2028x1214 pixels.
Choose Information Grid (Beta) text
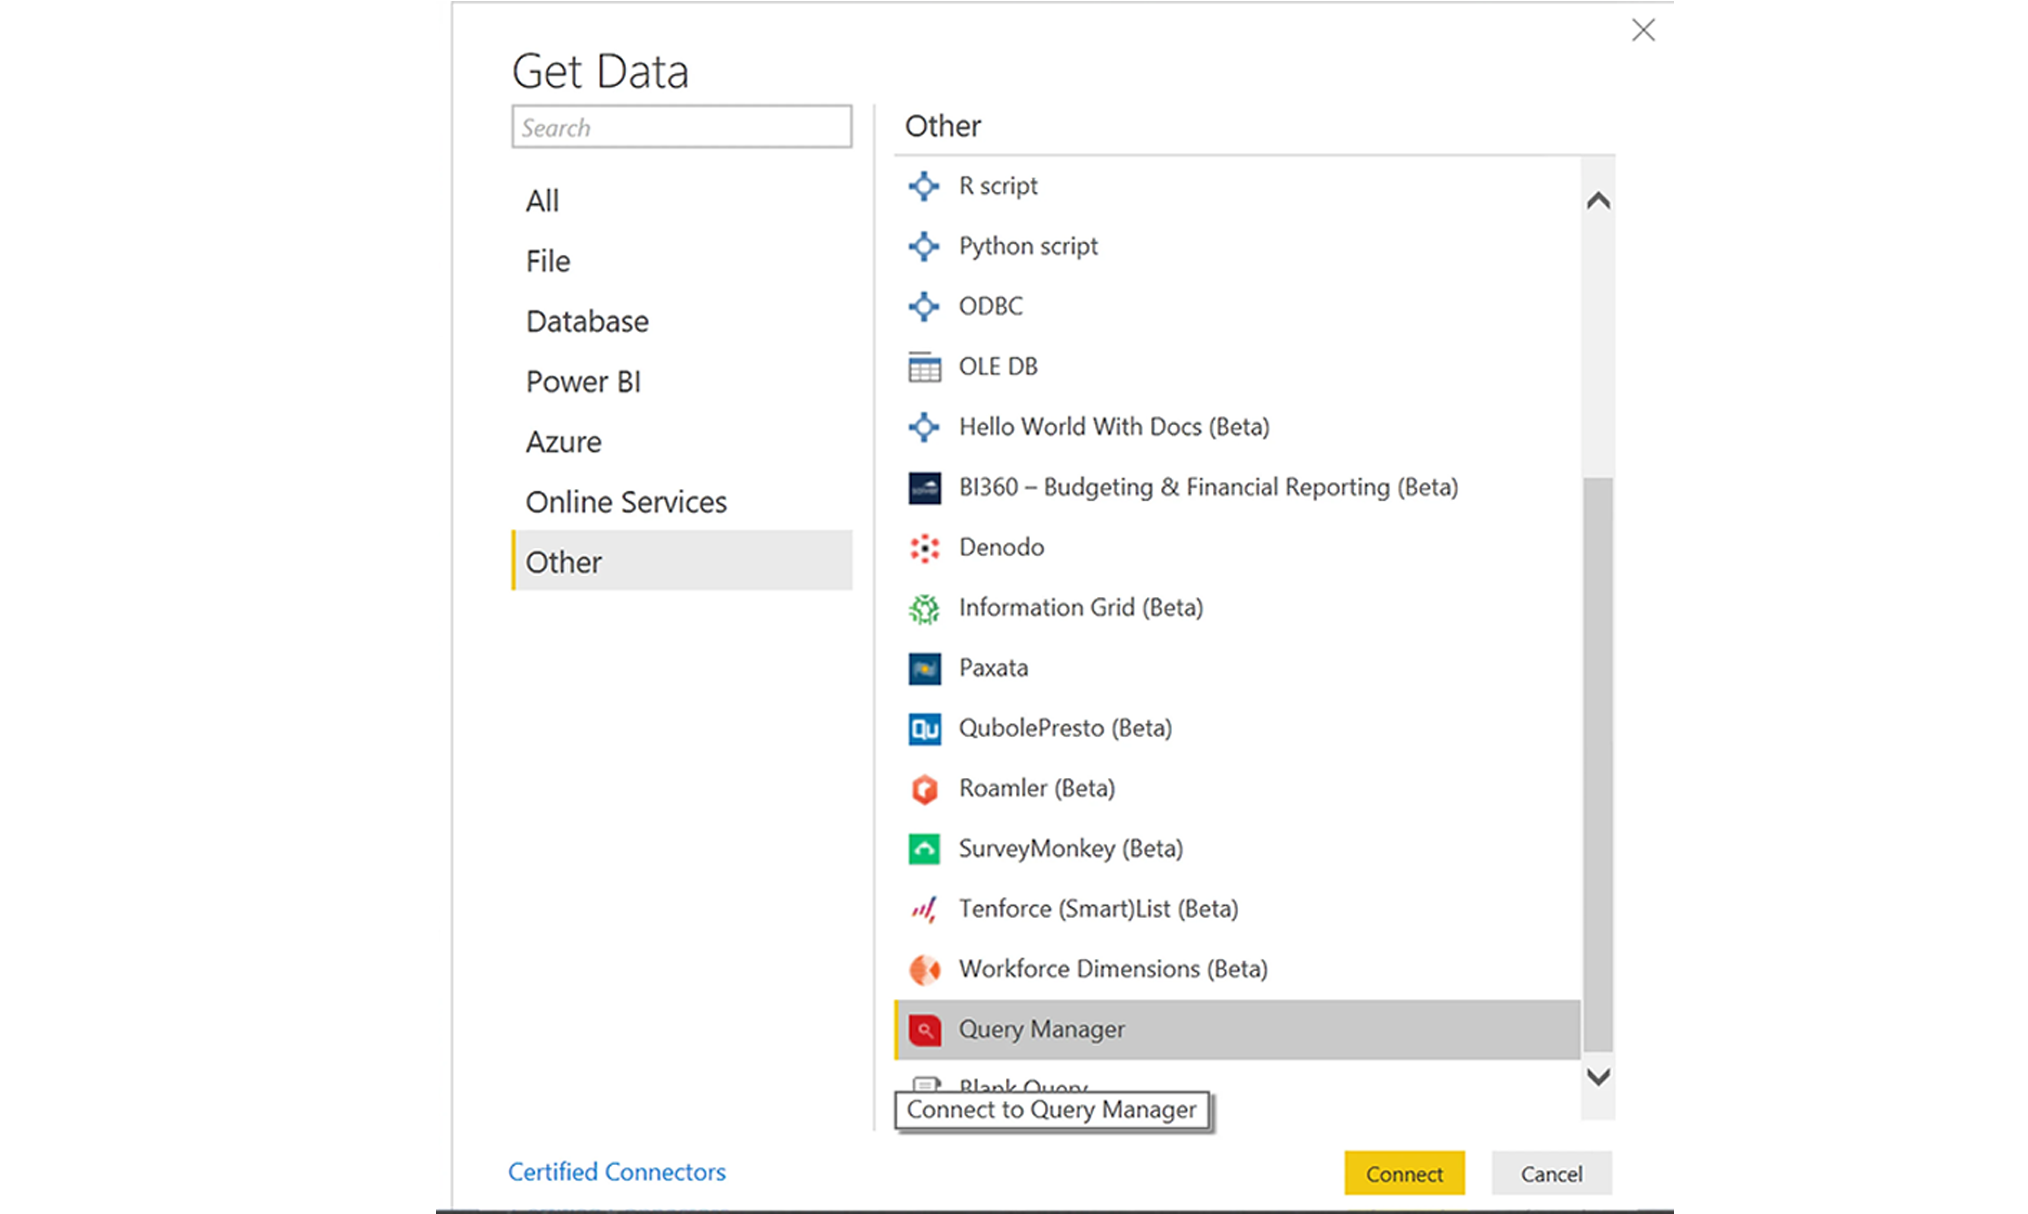(x=1081, y=607)
